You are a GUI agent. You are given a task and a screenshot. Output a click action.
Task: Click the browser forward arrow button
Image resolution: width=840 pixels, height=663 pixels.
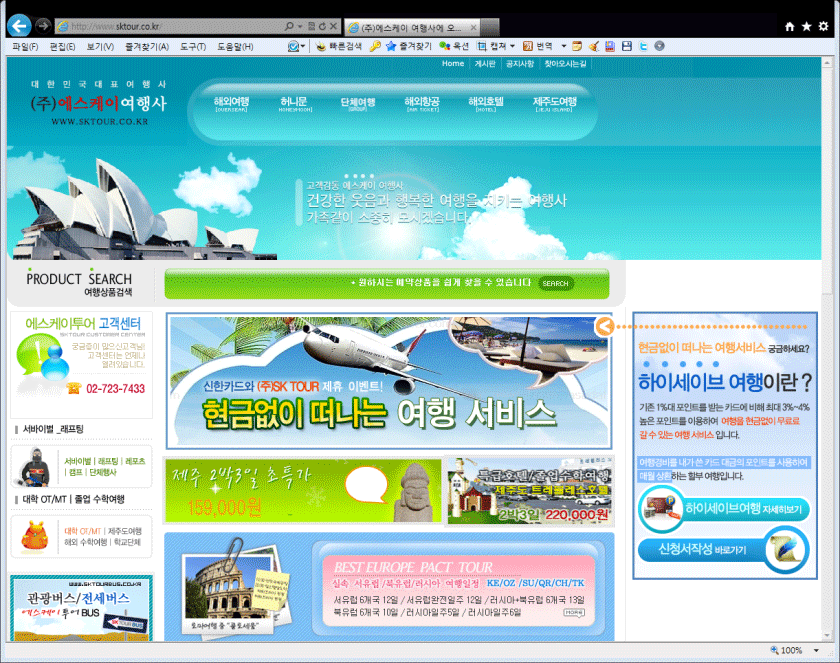[43, 25]
